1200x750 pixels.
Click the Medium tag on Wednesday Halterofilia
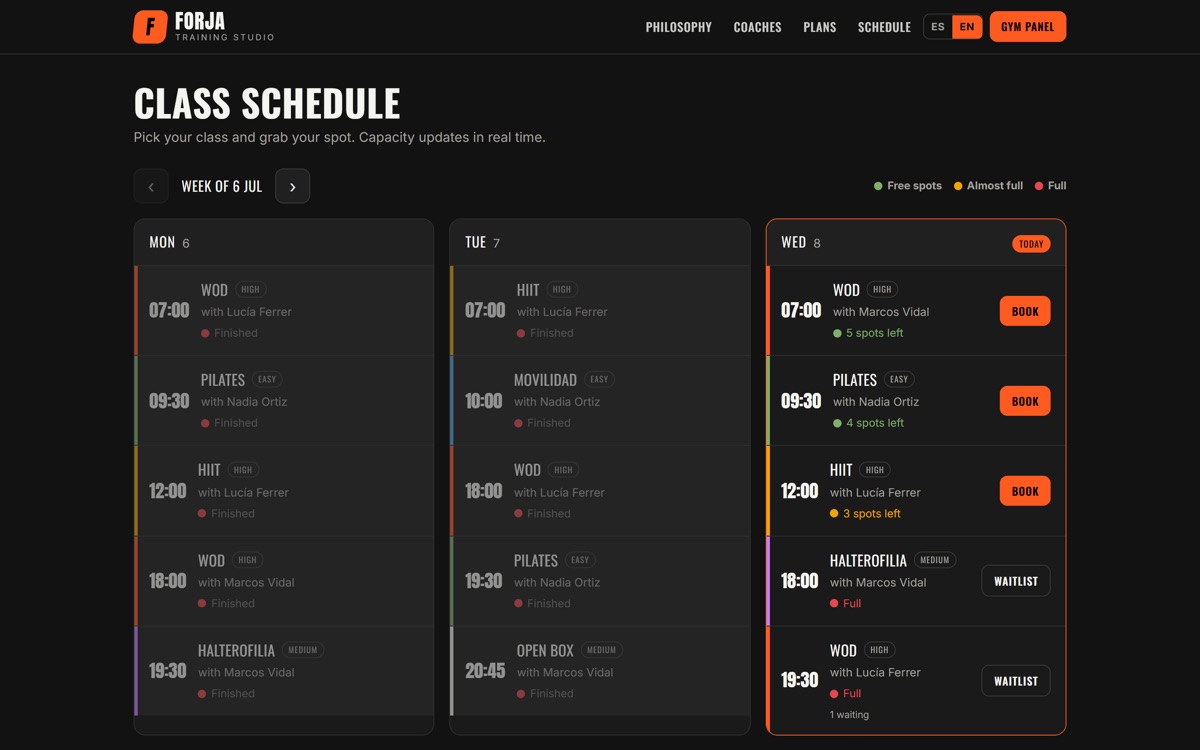[x=935, y=560]
